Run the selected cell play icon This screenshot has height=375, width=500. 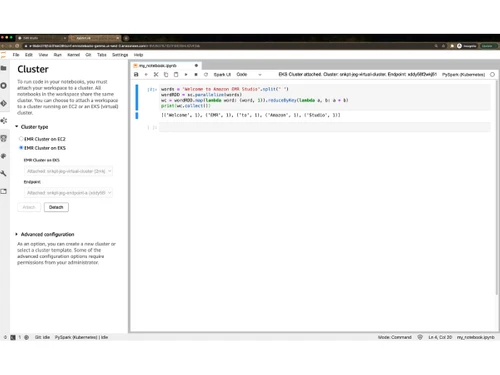click(x=186, y=75)
